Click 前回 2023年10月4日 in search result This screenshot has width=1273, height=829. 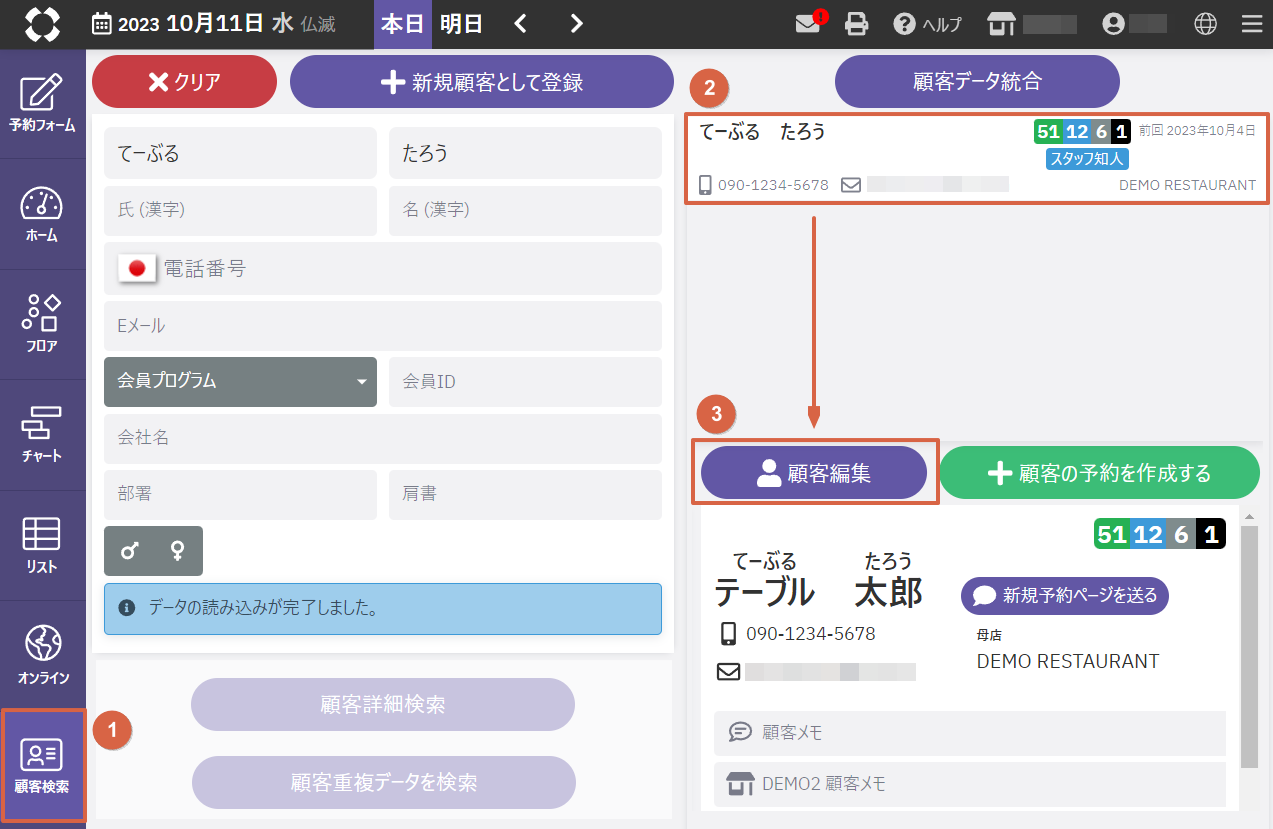pyautogui.click(x=1197, y=131)
